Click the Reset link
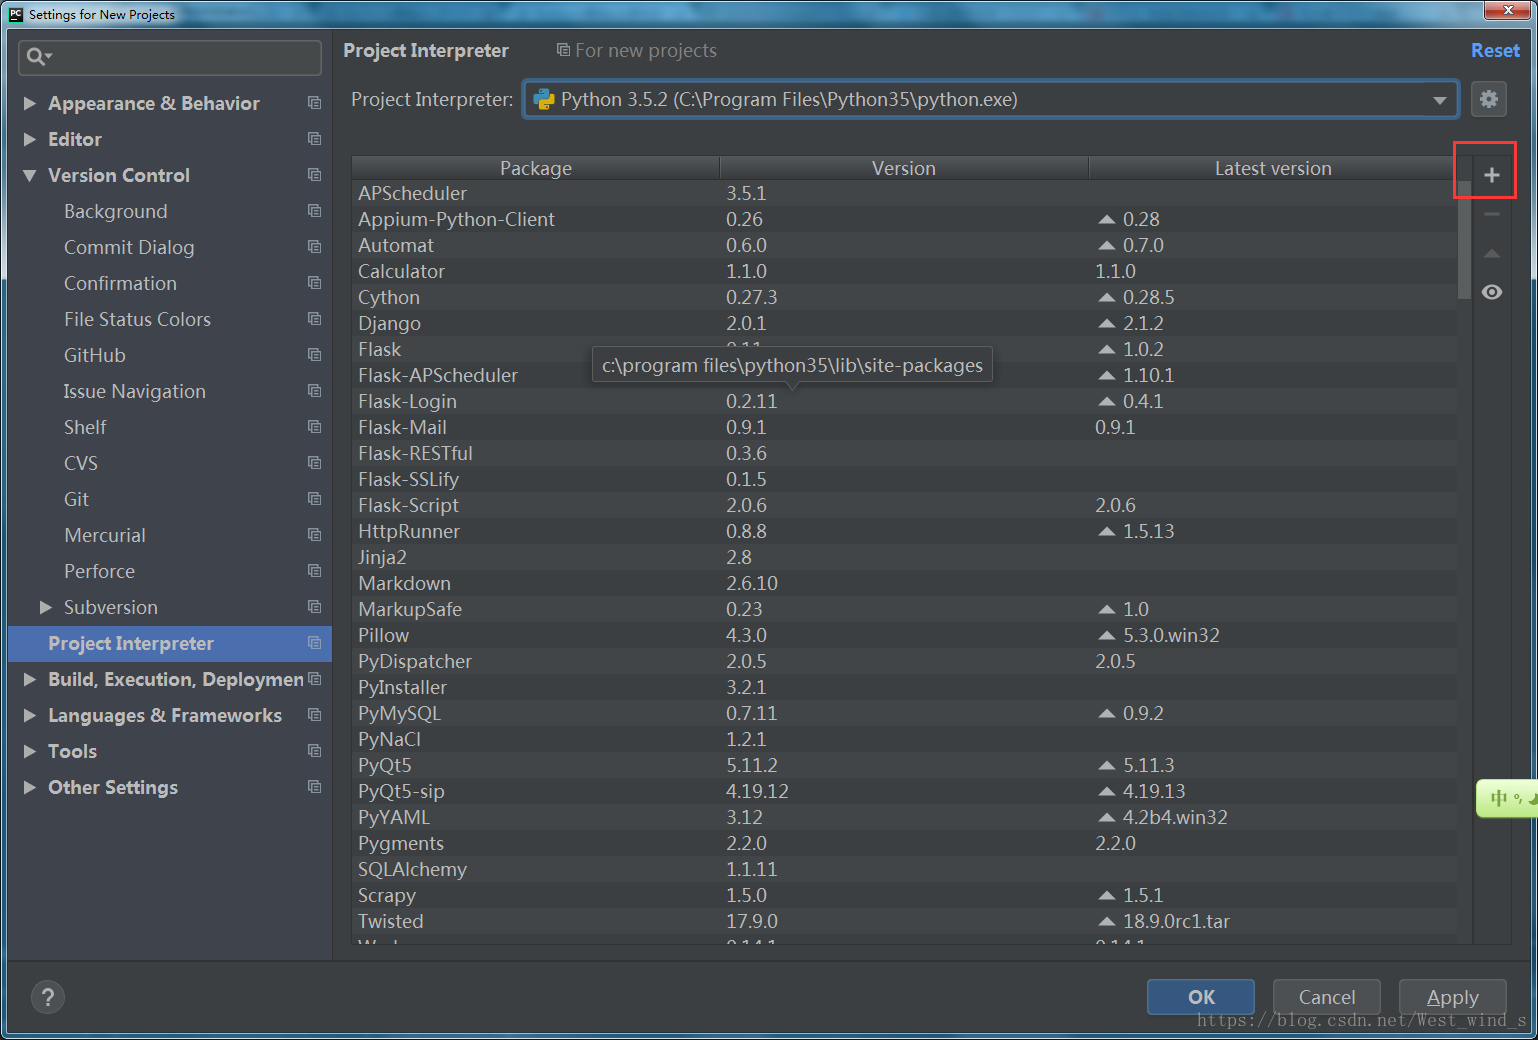The image size is (1538, 1040). (x=1495, y=50)
